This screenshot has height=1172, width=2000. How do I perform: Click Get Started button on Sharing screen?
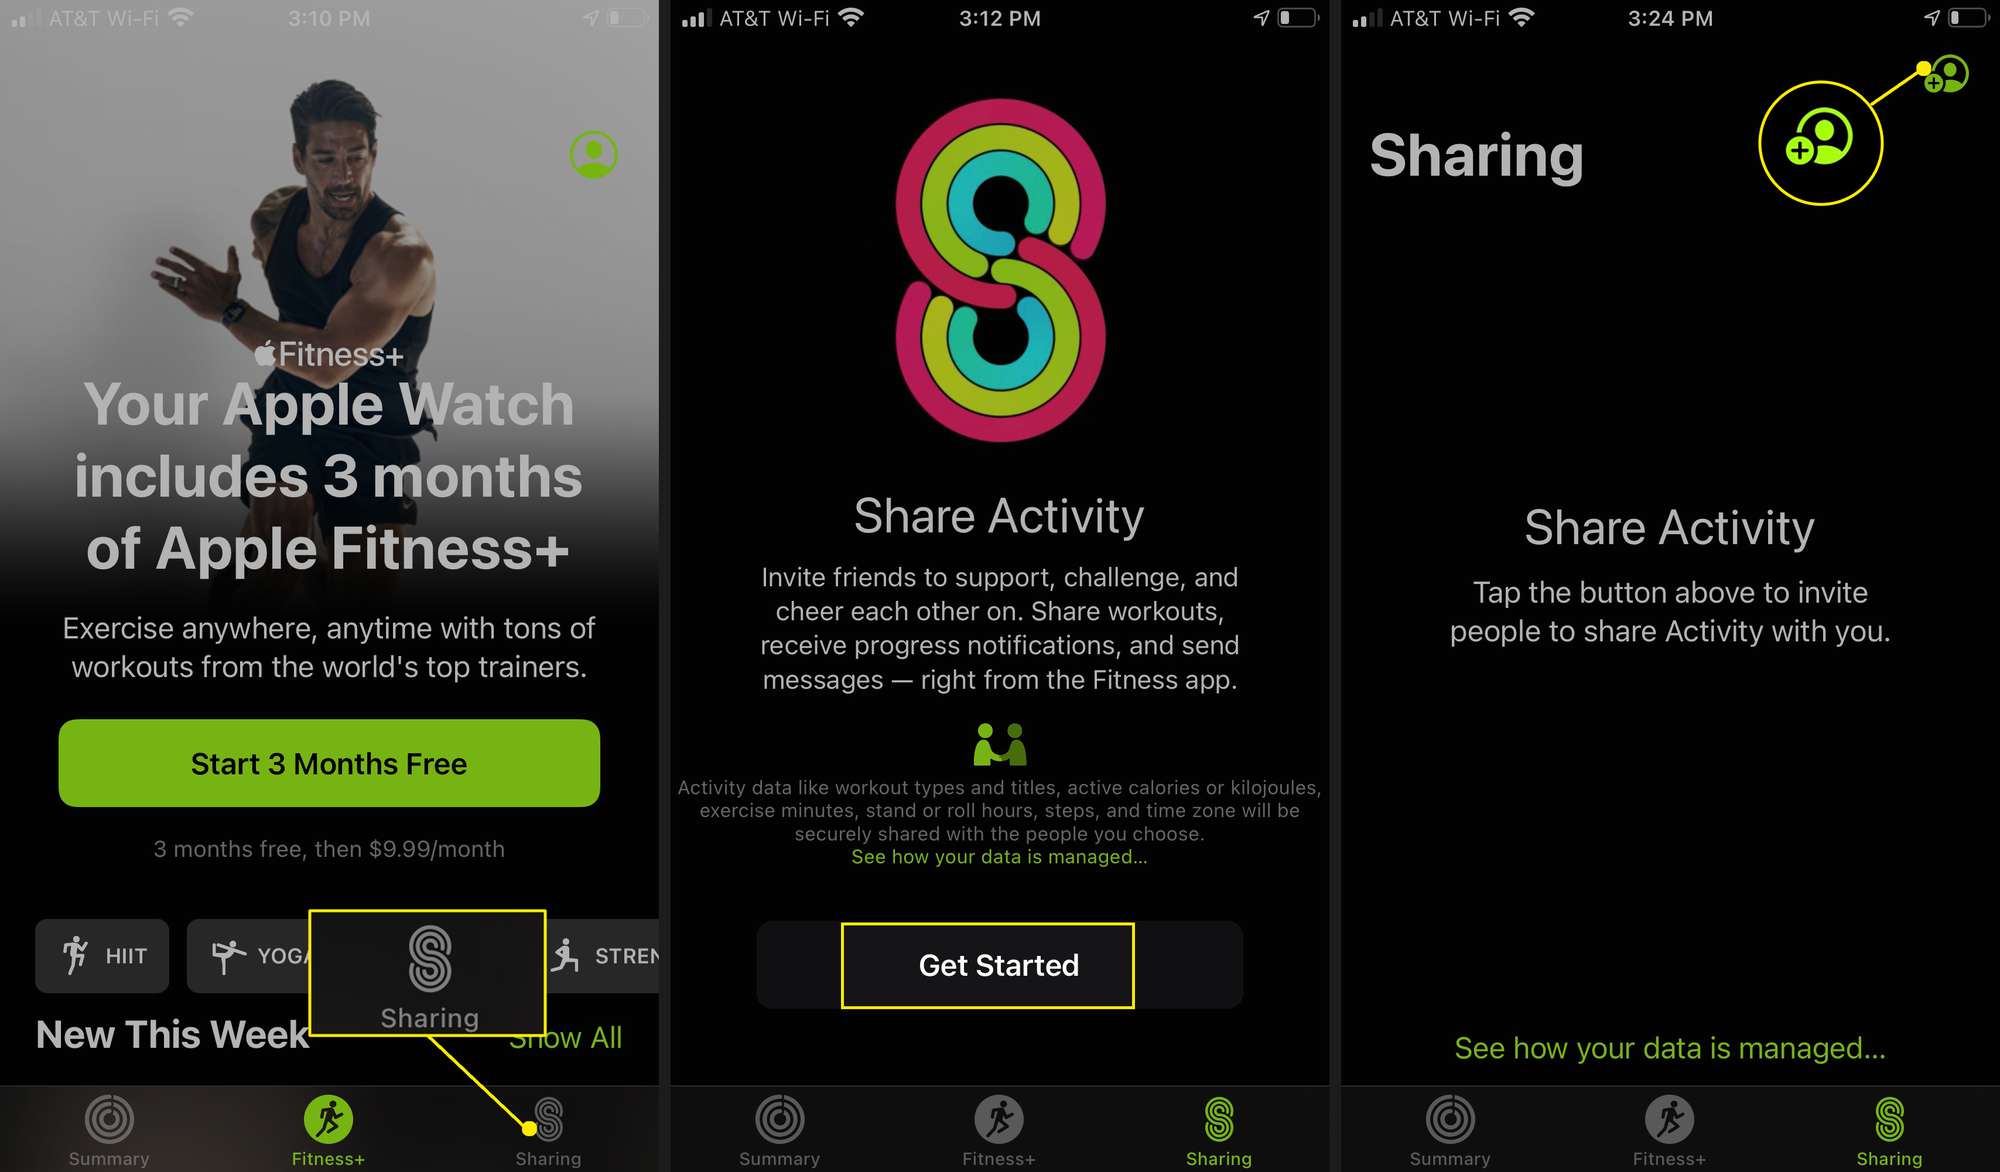click(x=997, y=964)
